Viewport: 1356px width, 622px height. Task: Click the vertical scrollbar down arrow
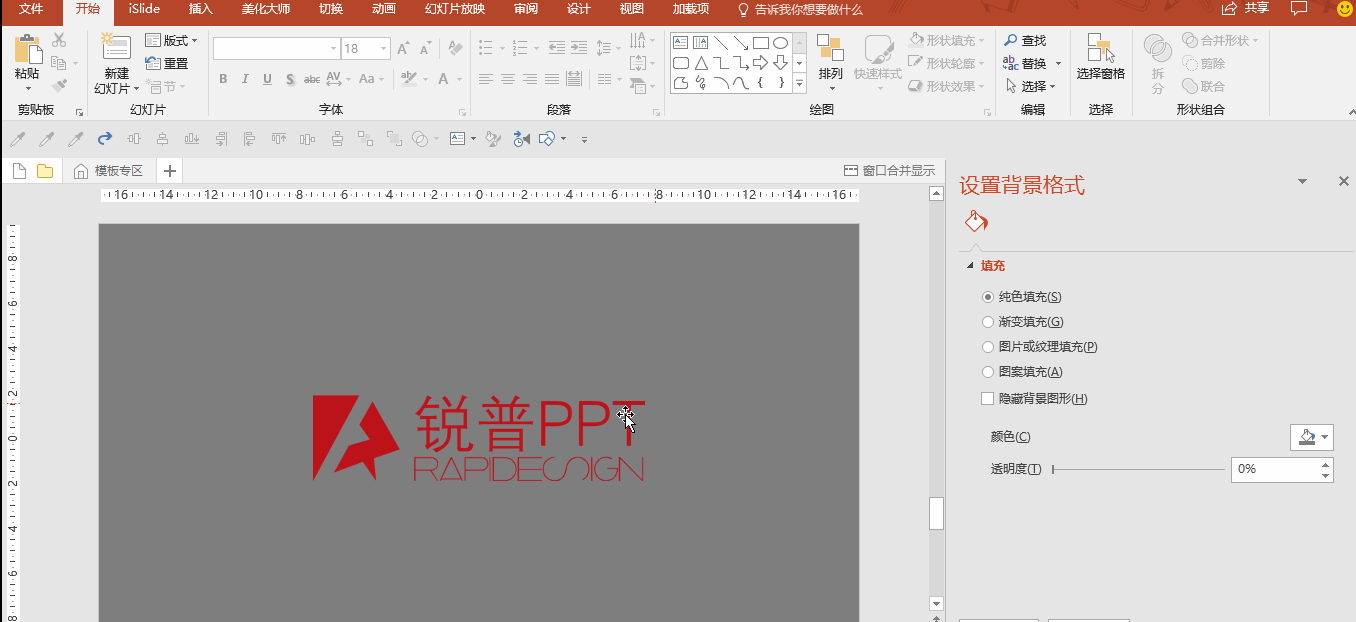click(x=937, y=603)
